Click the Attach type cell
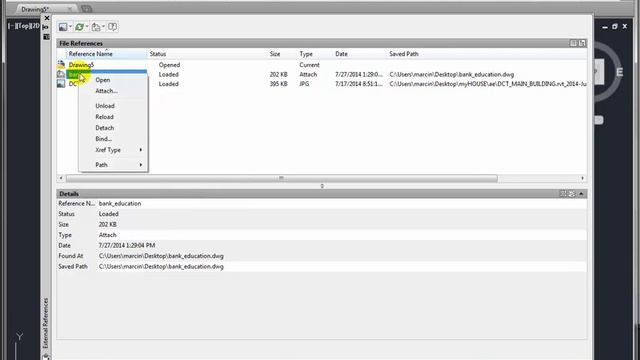 pos(308,74)
